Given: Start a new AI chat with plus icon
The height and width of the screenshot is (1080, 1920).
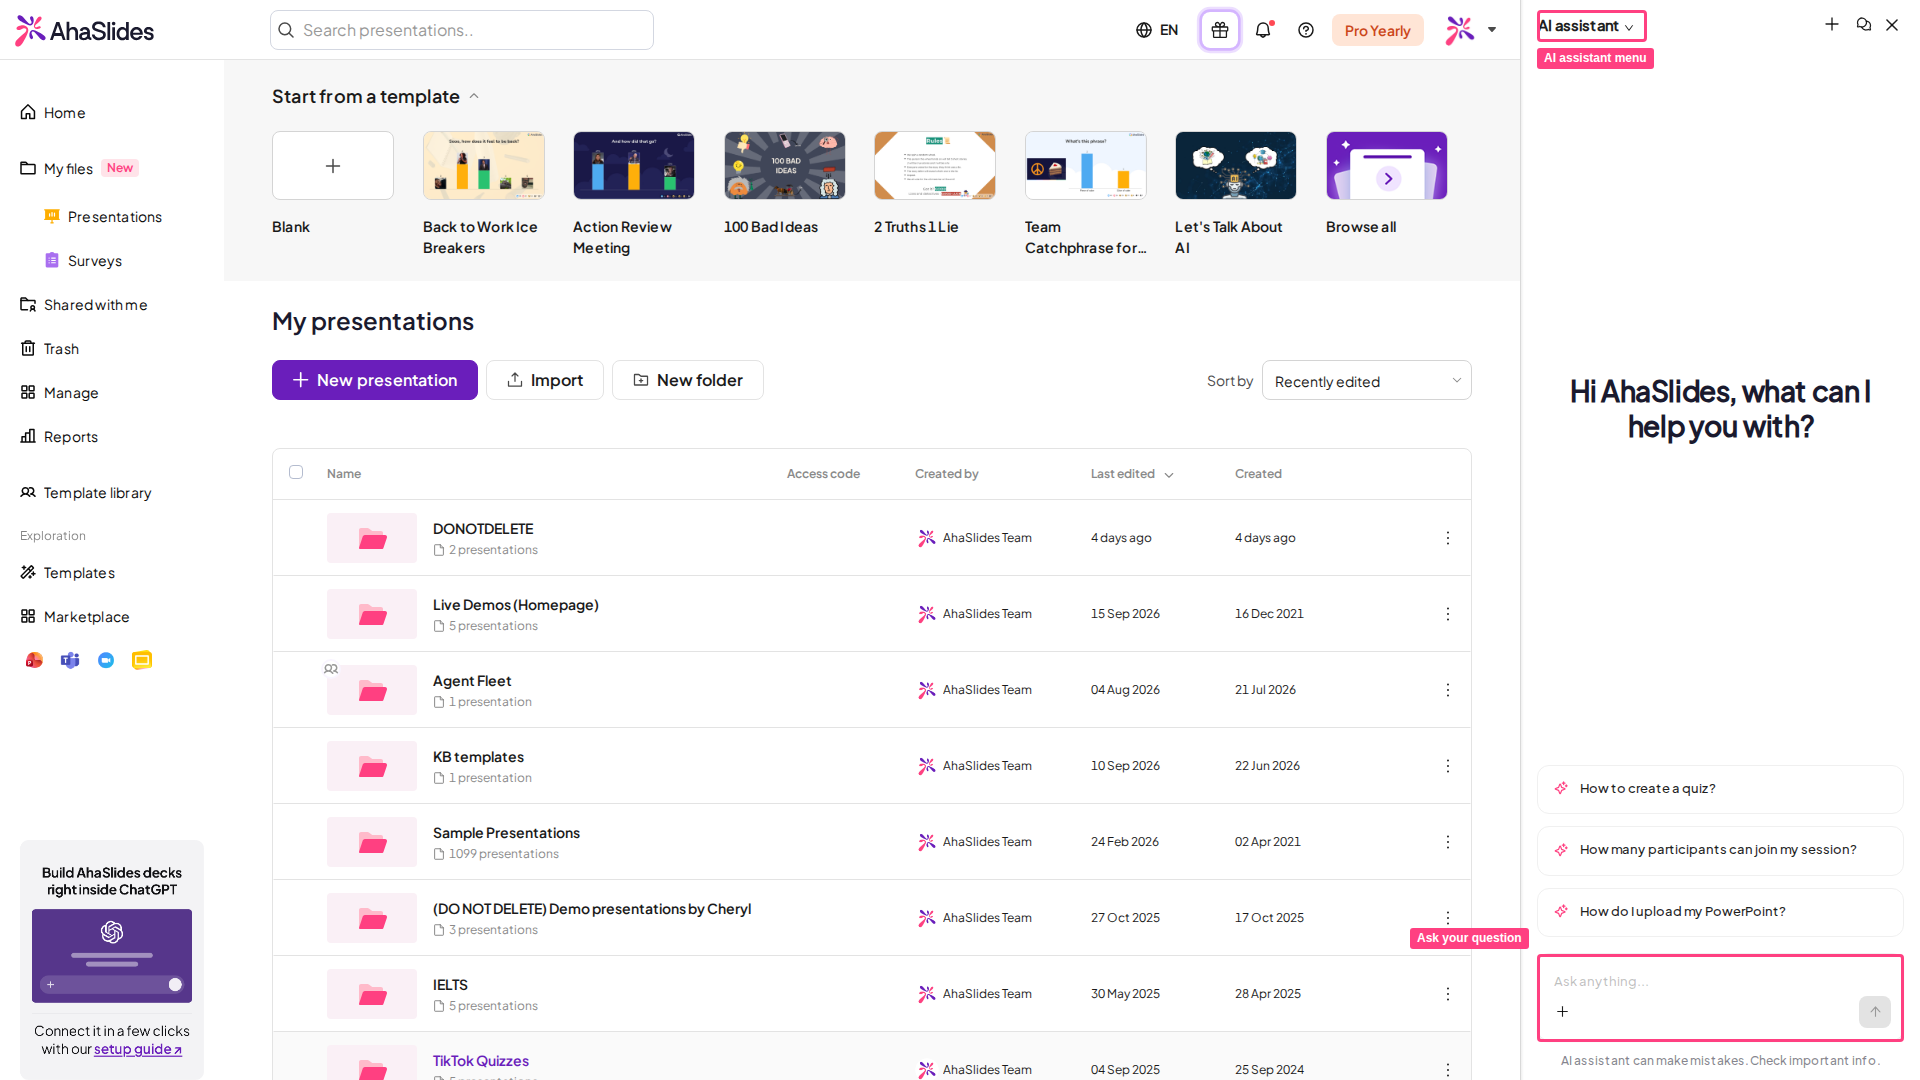Looking at the screenshot, I should 1832,24.
